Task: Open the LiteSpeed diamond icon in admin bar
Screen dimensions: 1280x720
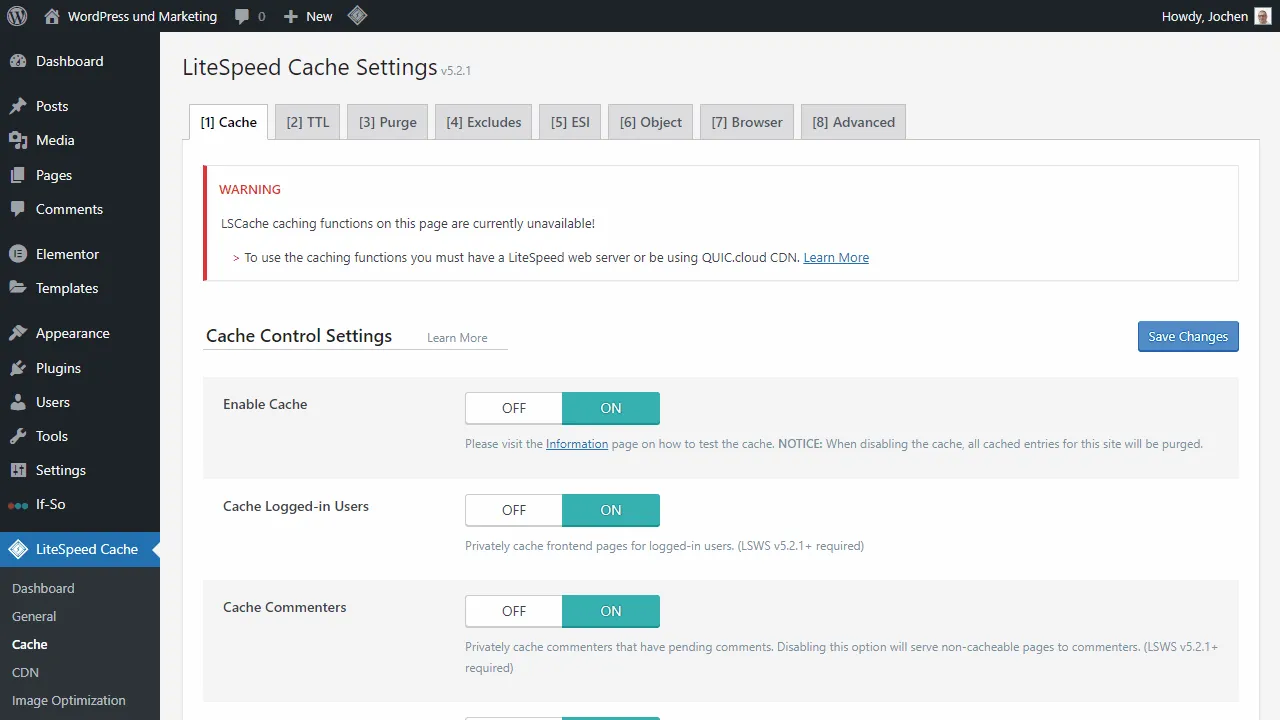Action: 357,16
